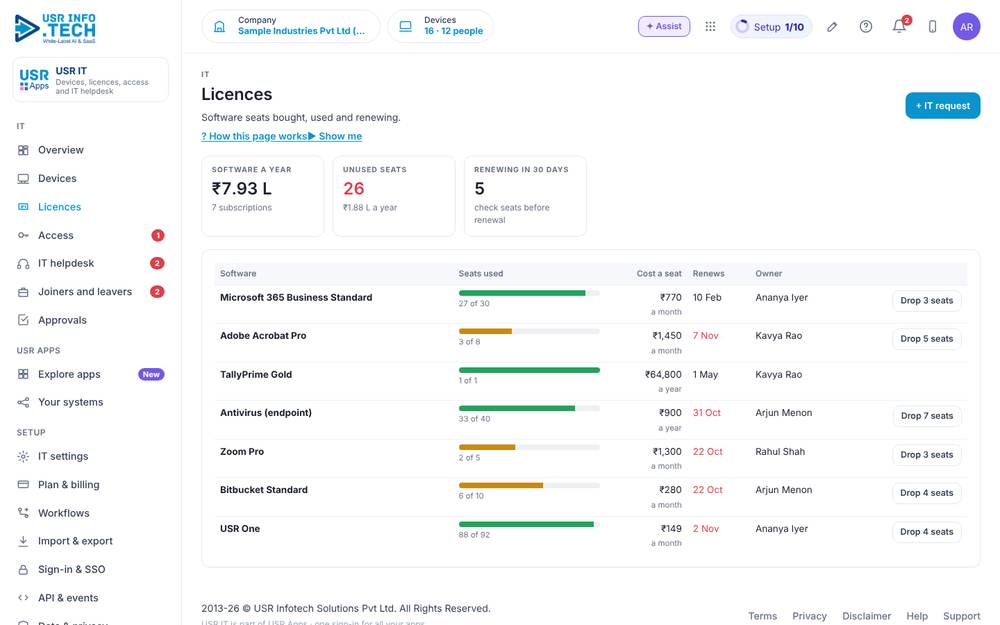Click the Privacy link in the footer
Screen dimensions: 1000x625
[x=809, y=616]
